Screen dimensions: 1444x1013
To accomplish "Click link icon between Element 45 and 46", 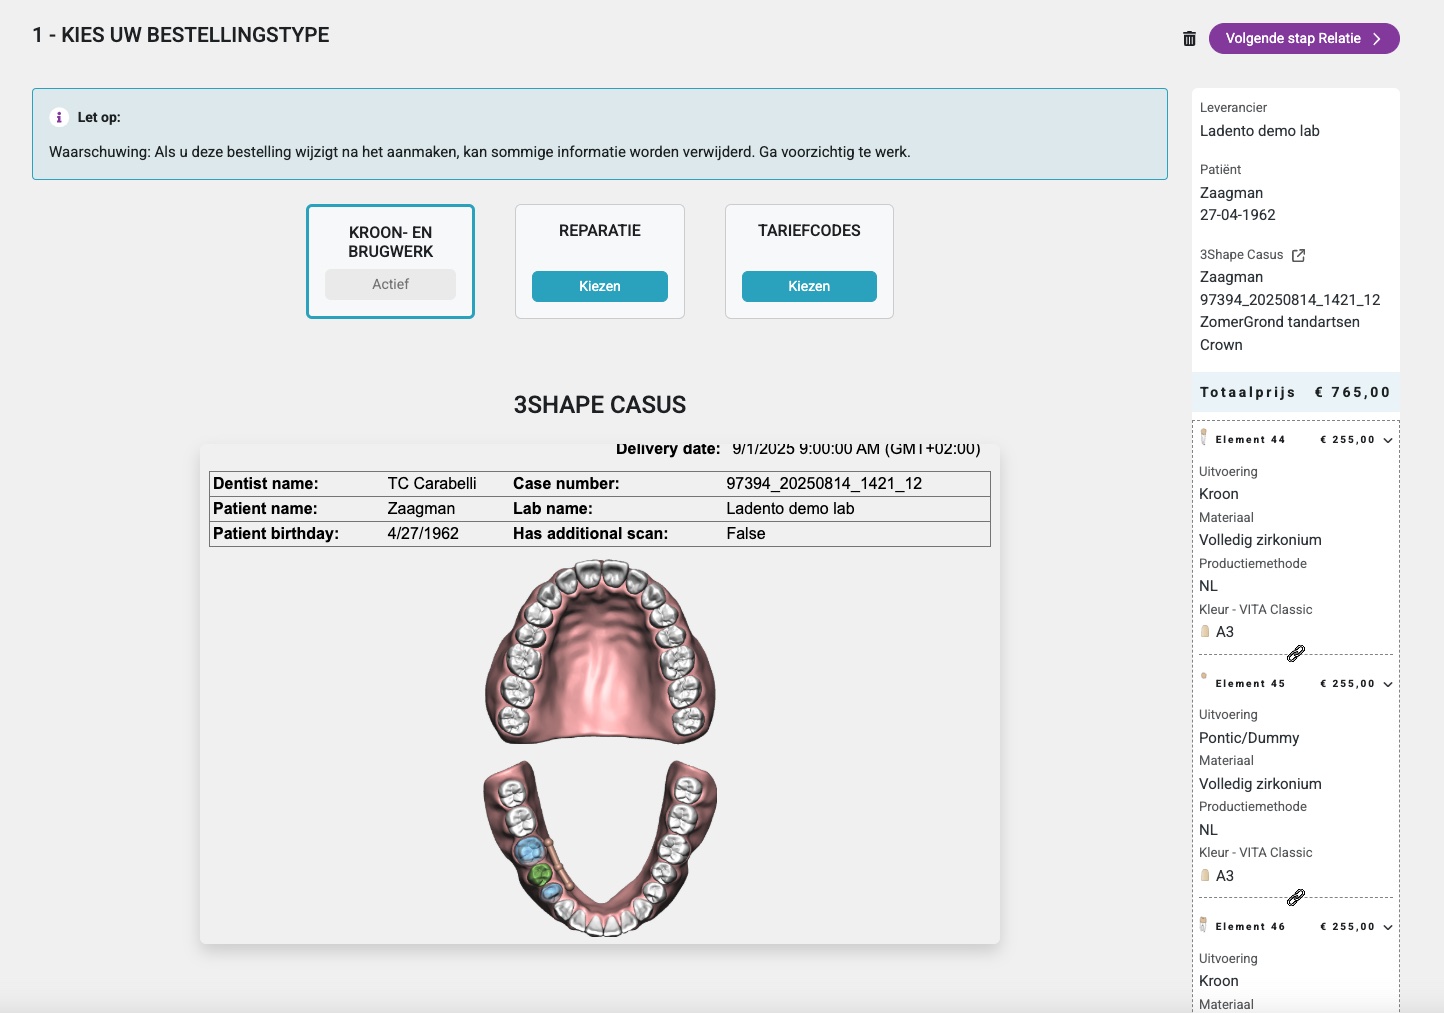I will pyautogui.click(x=1295, y=898).
